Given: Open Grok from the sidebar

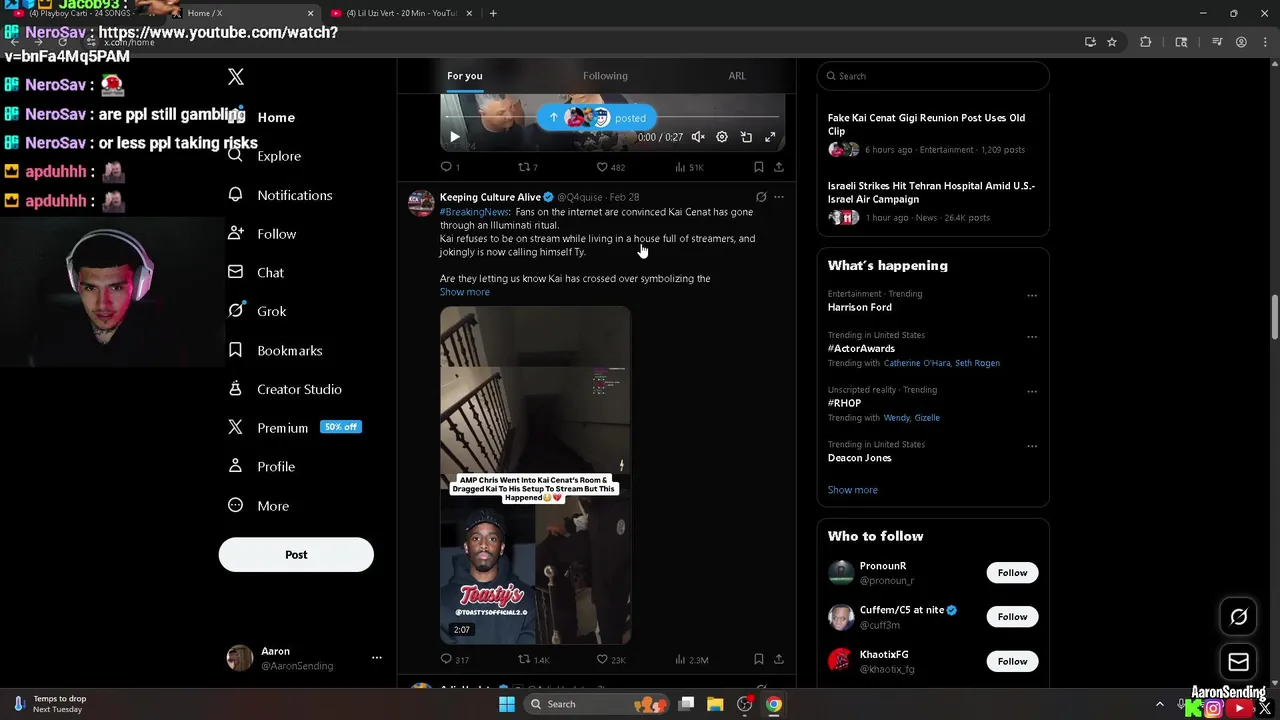Looking at the screenshot, I should (257, 311).
